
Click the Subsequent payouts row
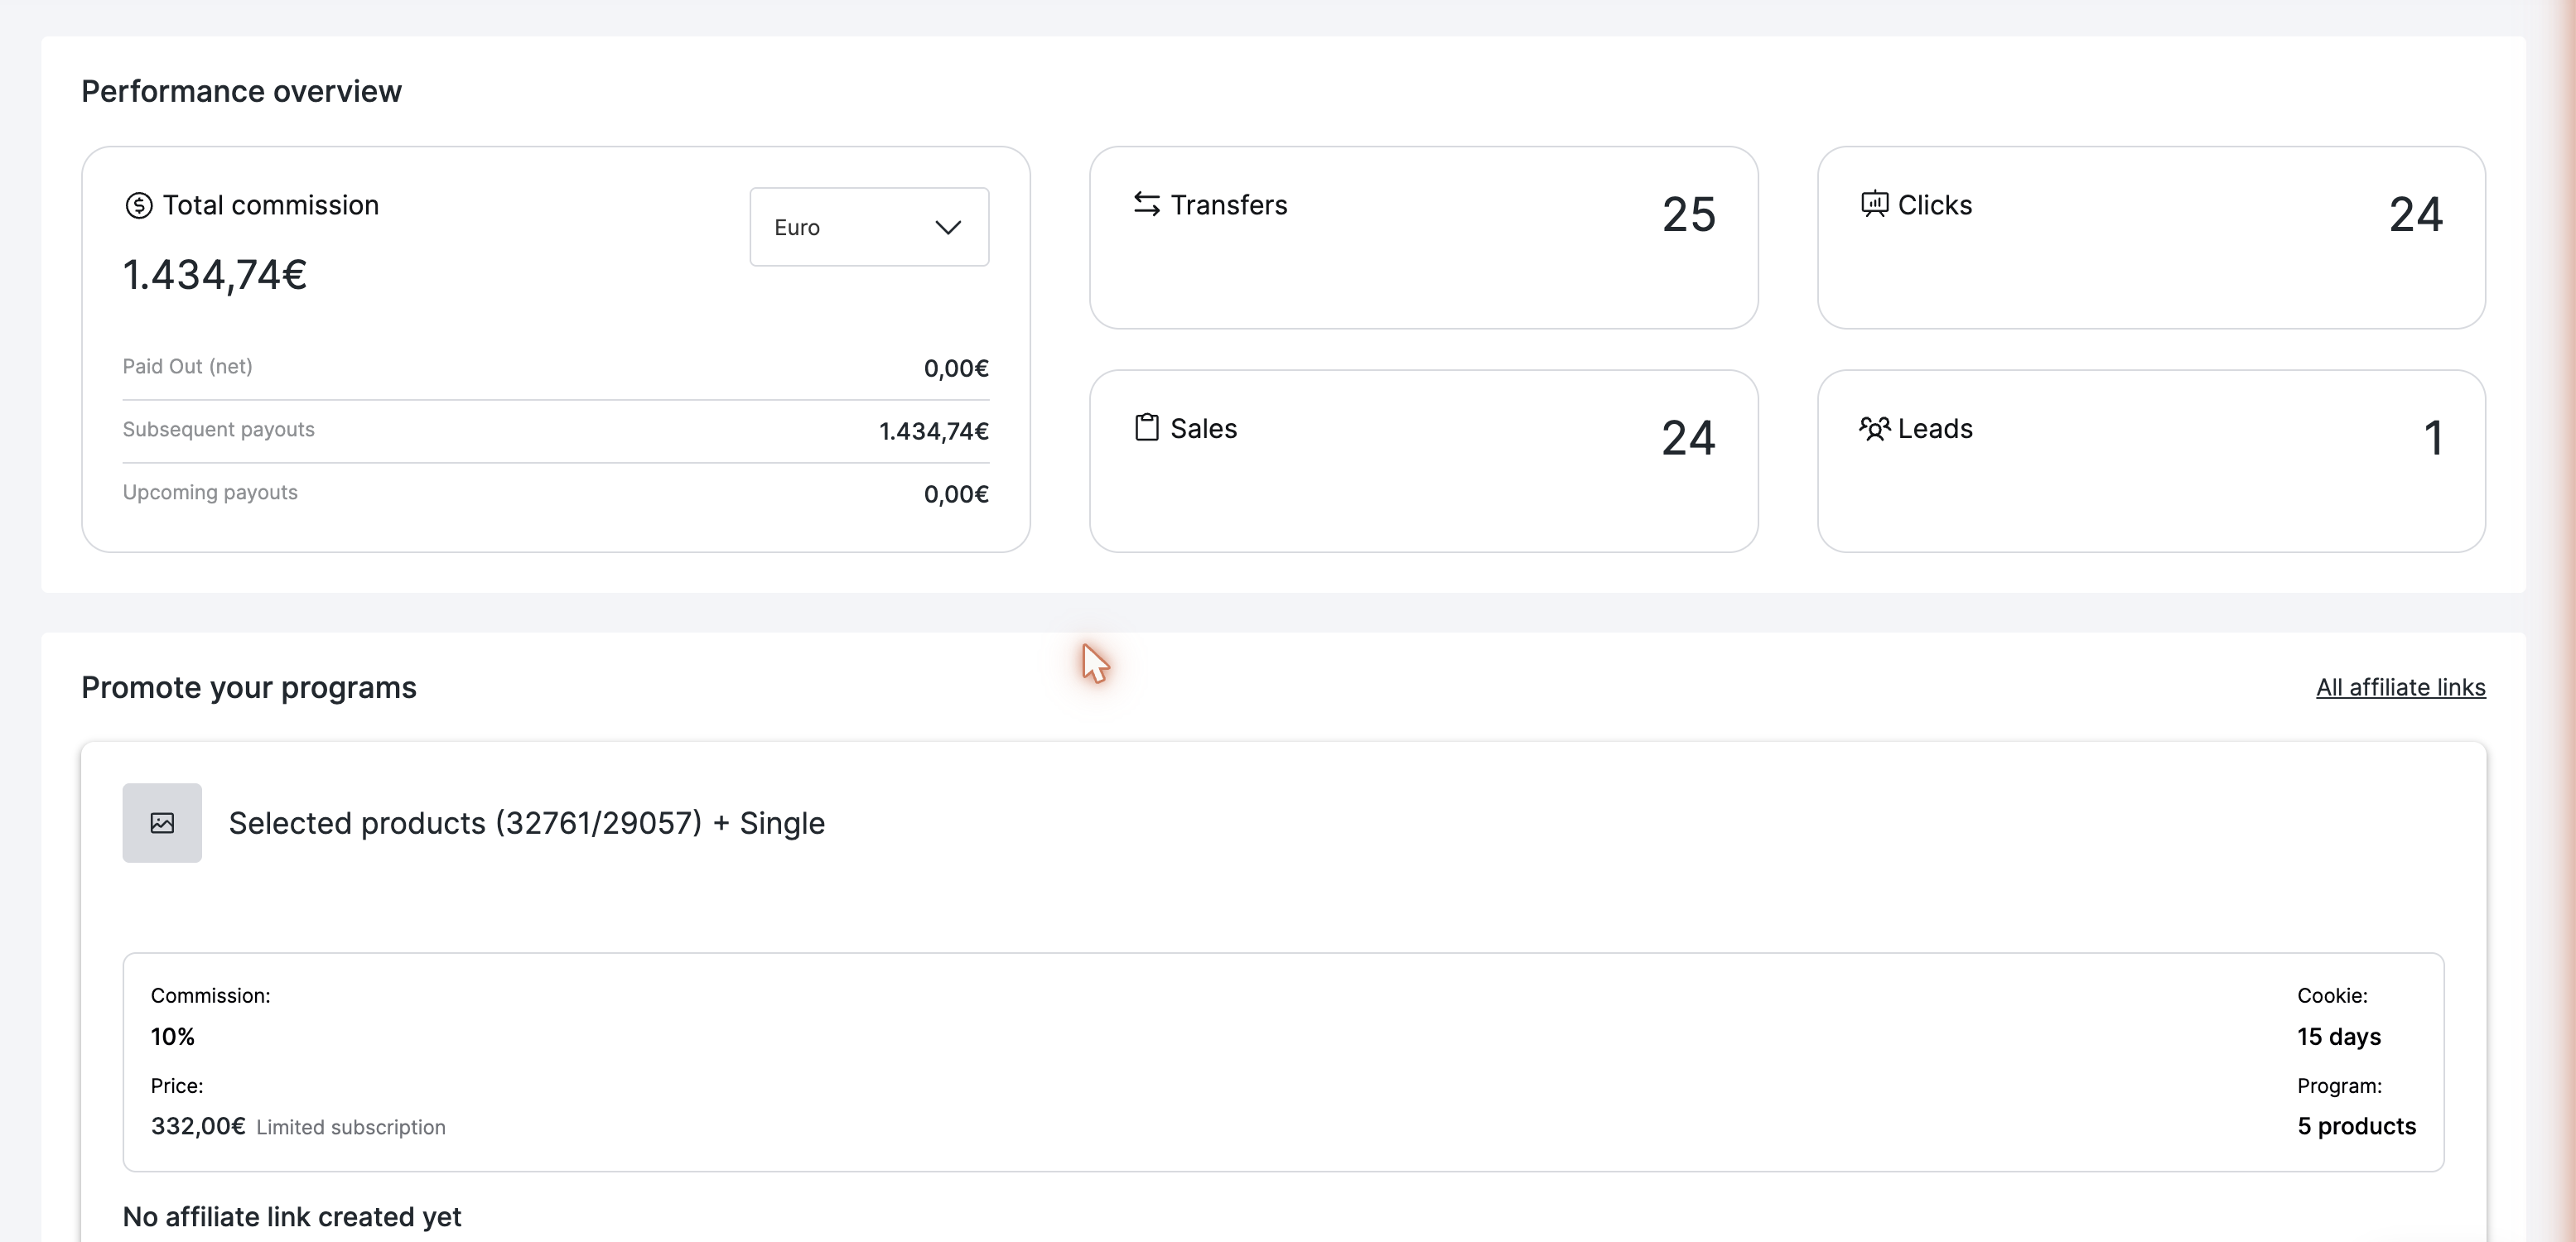click(x=556, y=430)
